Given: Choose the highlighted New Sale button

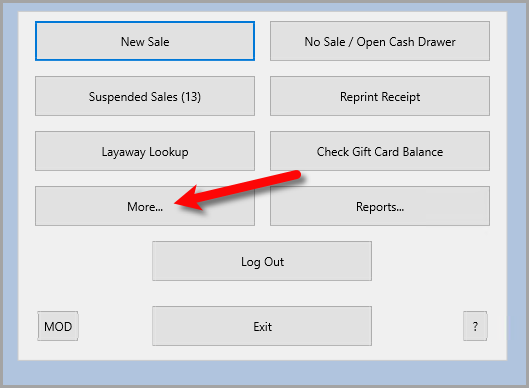Looking at the screenshot, I should [x=145, y=41].
